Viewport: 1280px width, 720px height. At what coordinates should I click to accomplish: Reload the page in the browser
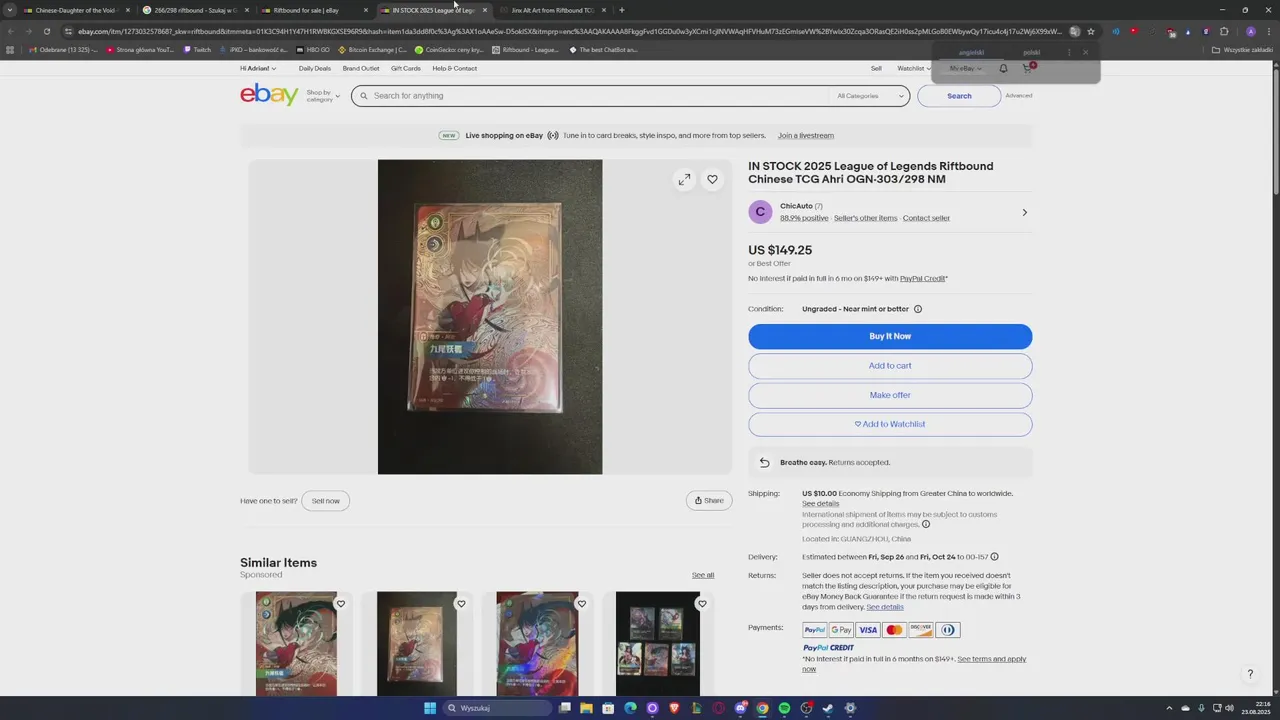tap(46, 31)
